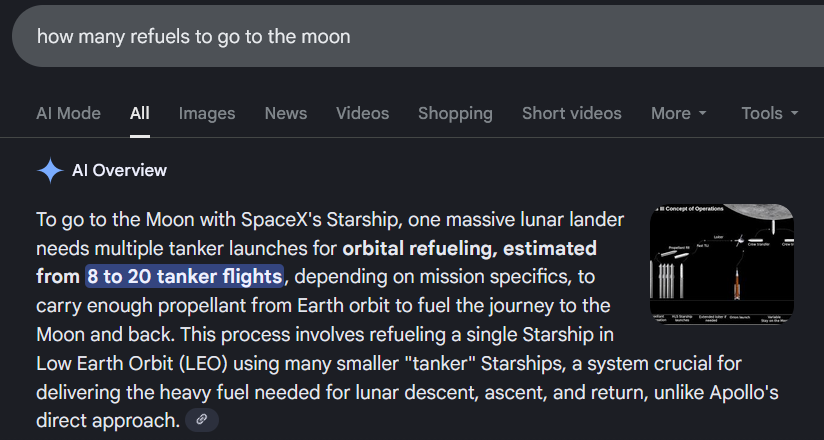The width and height of the screenshot is (824, 440).
Task: Open the Concept of Operations thumbnail
Action: [x=722, y=264]
